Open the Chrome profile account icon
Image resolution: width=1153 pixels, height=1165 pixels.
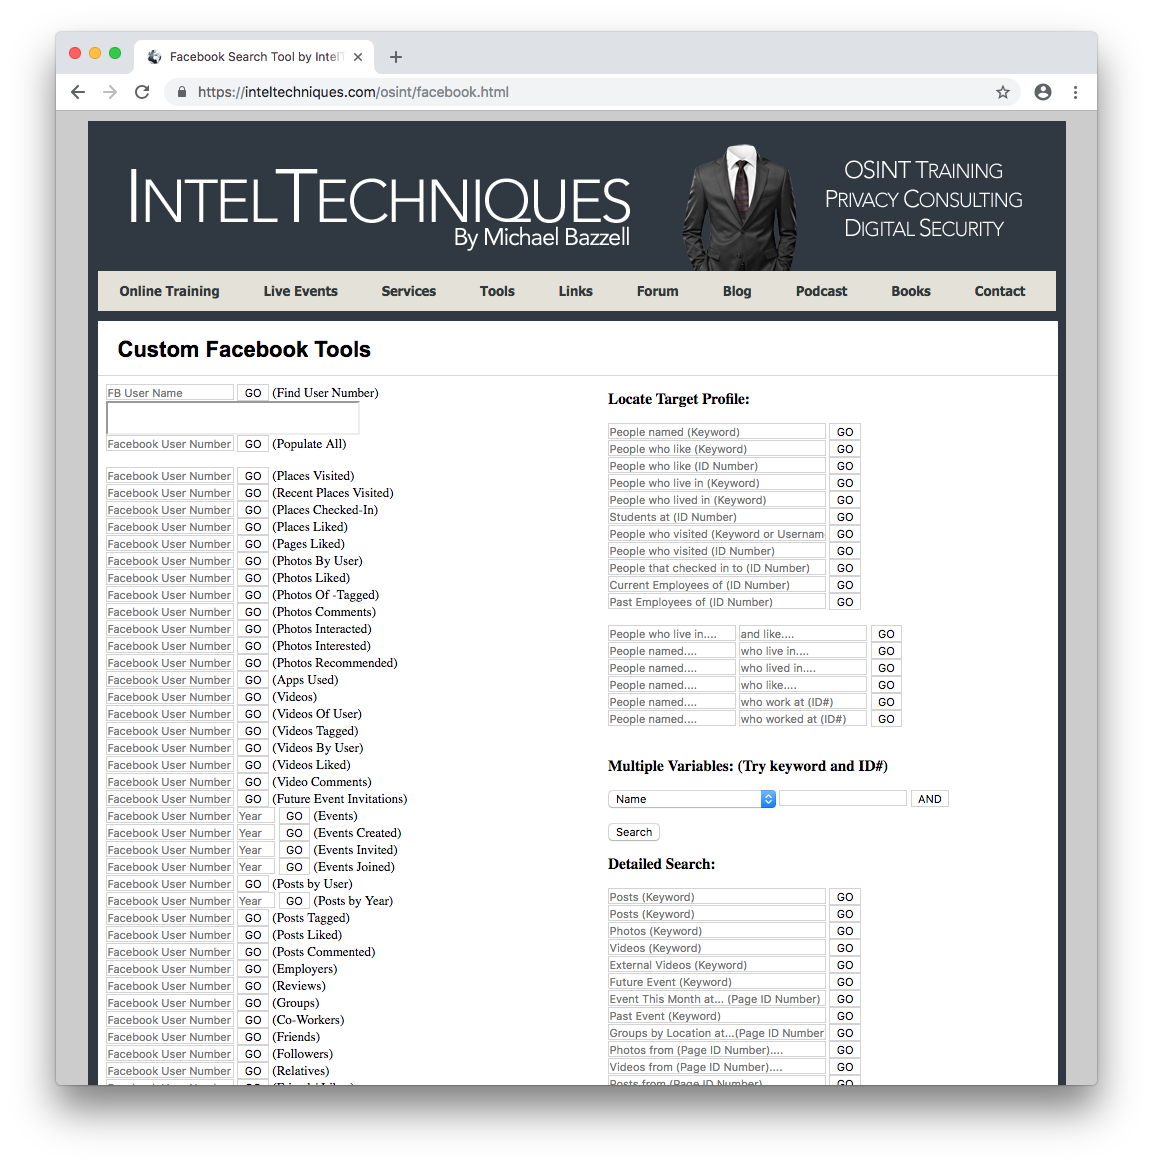pos(1043,92)
